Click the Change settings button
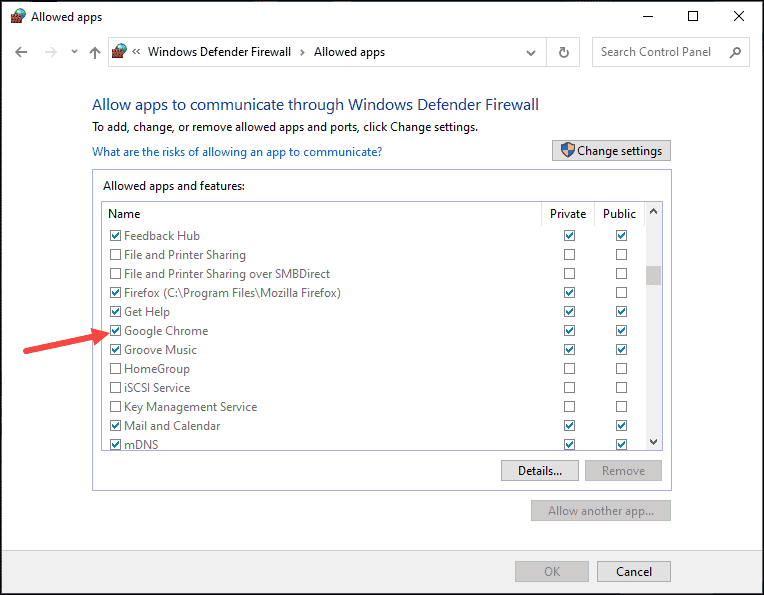764x595 pixels. pyautogui.click(x=611, y=151)
